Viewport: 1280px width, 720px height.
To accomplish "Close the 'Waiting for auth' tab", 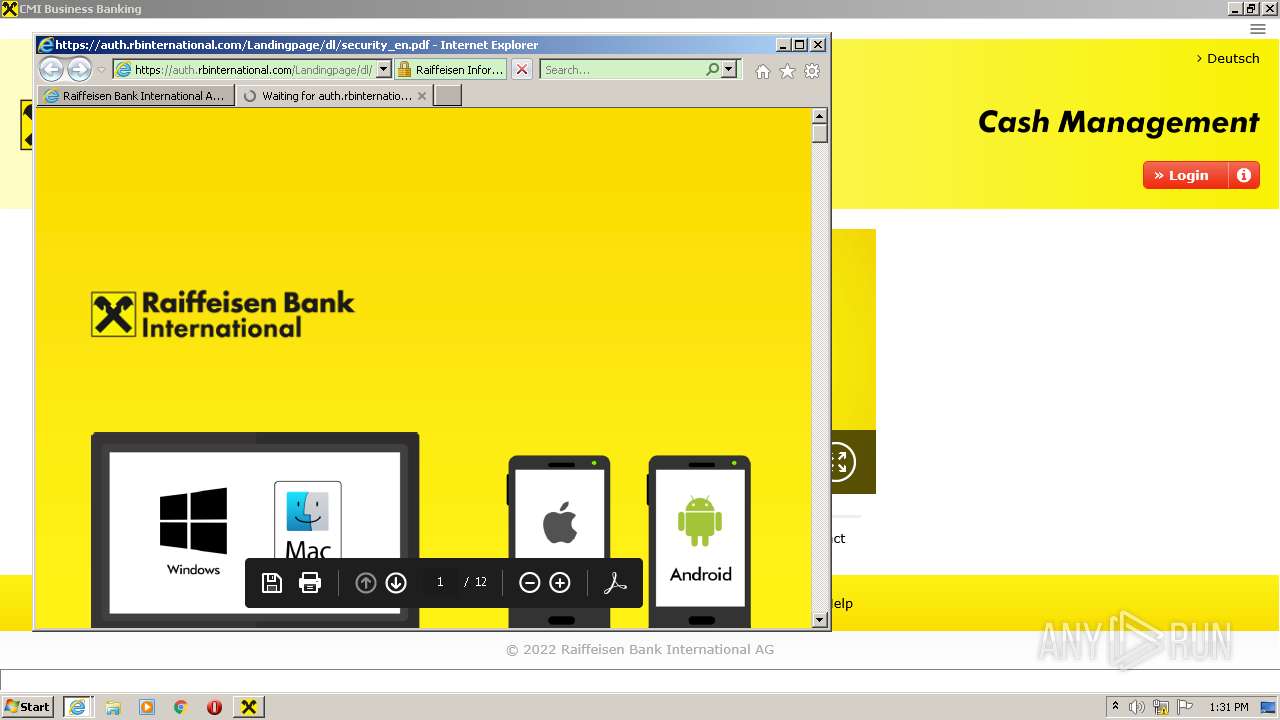I will [422, 96].
